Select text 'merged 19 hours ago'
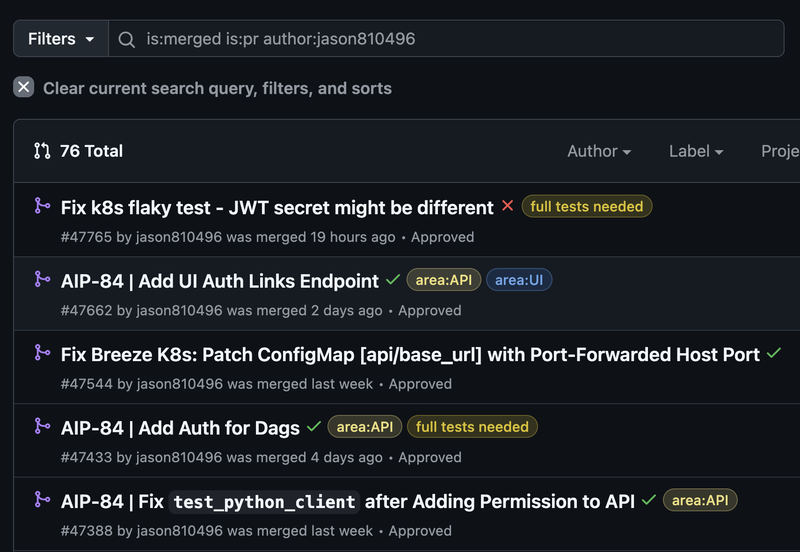Viewport: 800px width, 552px height. coord(326,237)
